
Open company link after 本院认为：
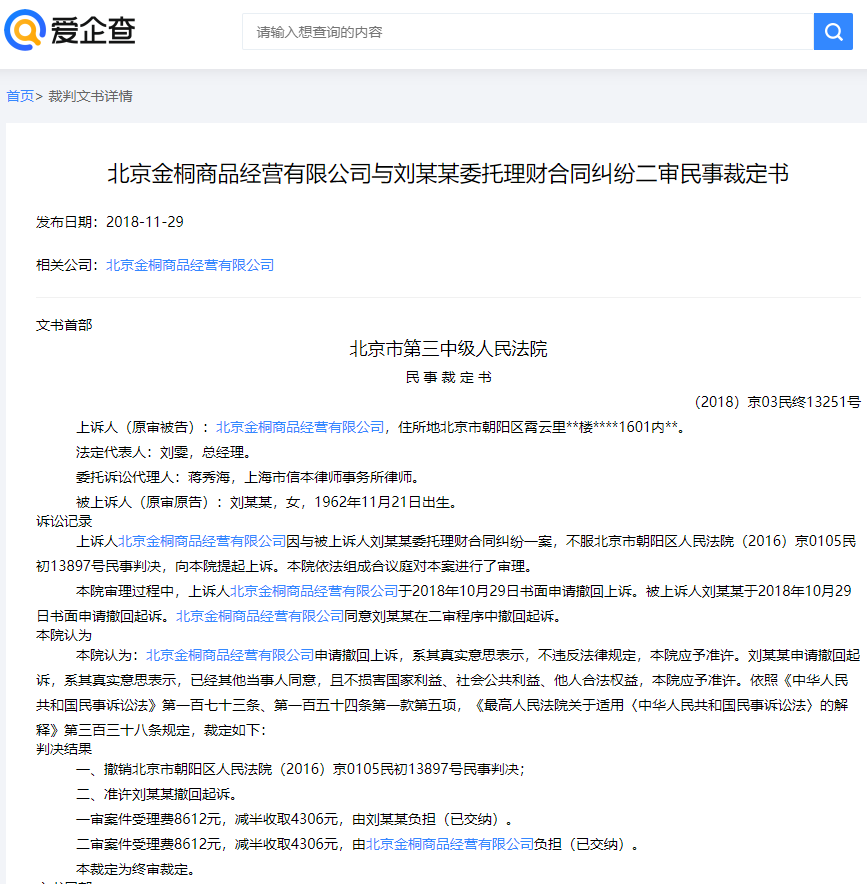(230, 655)
